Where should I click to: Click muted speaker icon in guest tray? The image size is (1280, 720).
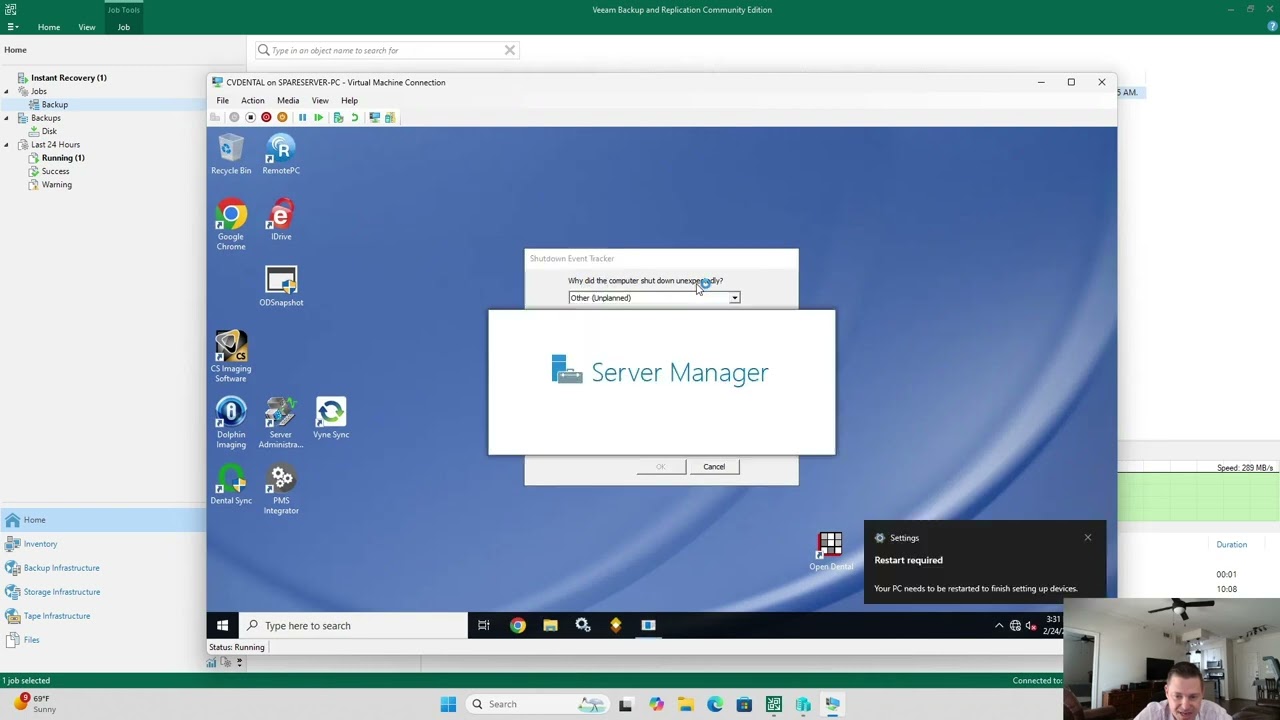[x=1031, y=626]
